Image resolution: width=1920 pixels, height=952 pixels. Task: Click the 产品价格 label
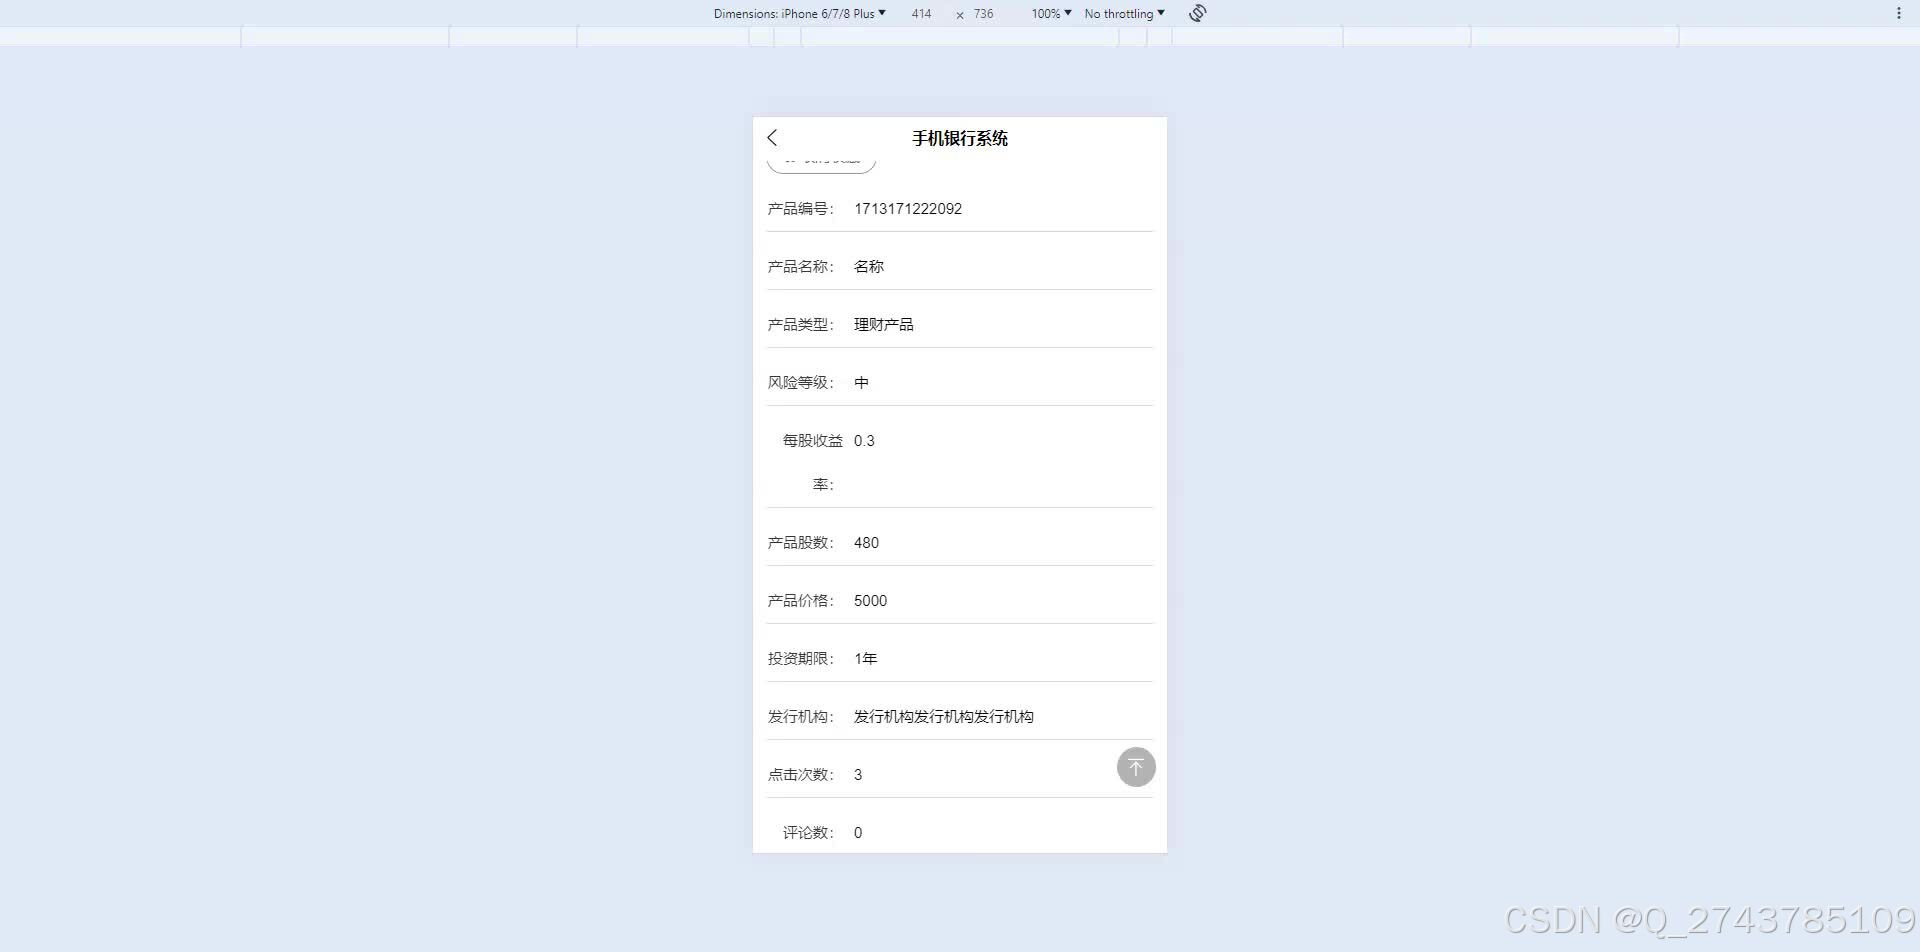(800, 601)
